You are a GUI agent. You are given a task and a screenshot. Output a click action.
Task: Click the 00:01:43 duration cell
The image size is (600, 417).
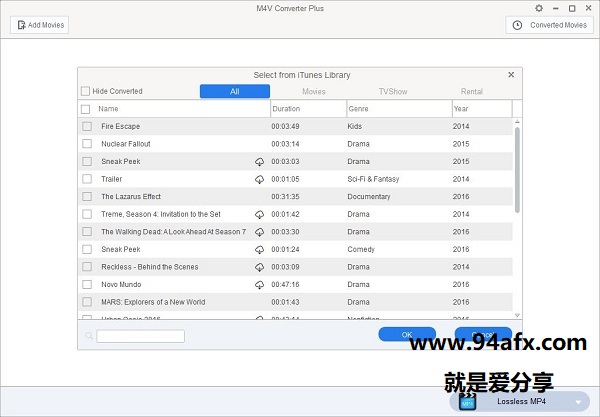[x=285, y=302]
